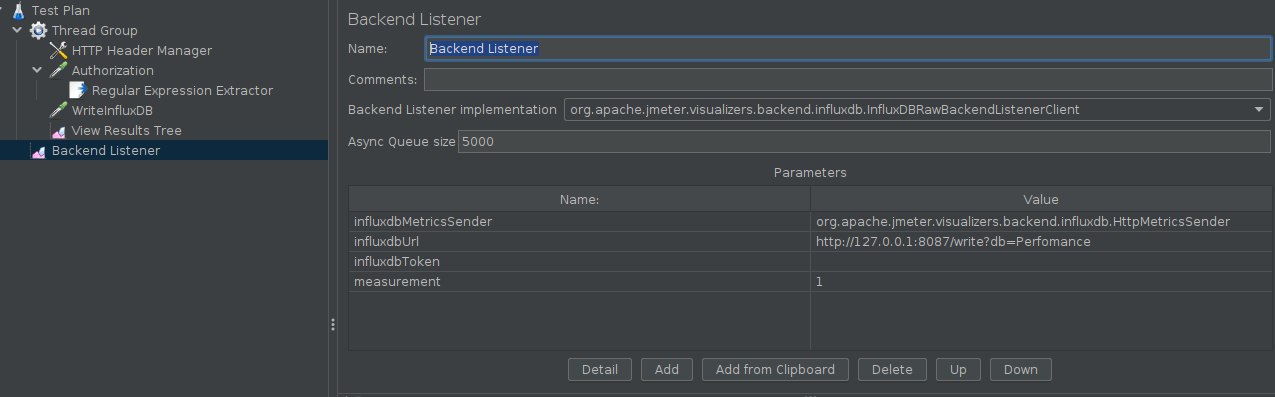Viewport: 1275px width, 397px height.
Task: Click the Value column header
Action: [x=1041, y=200]
